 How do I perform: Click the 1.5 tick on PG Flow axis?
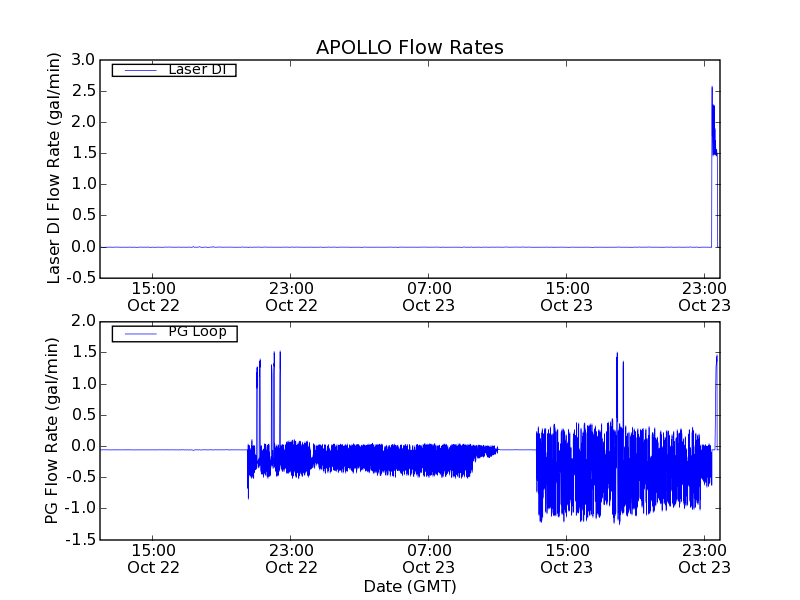click(x=83, y=352)
